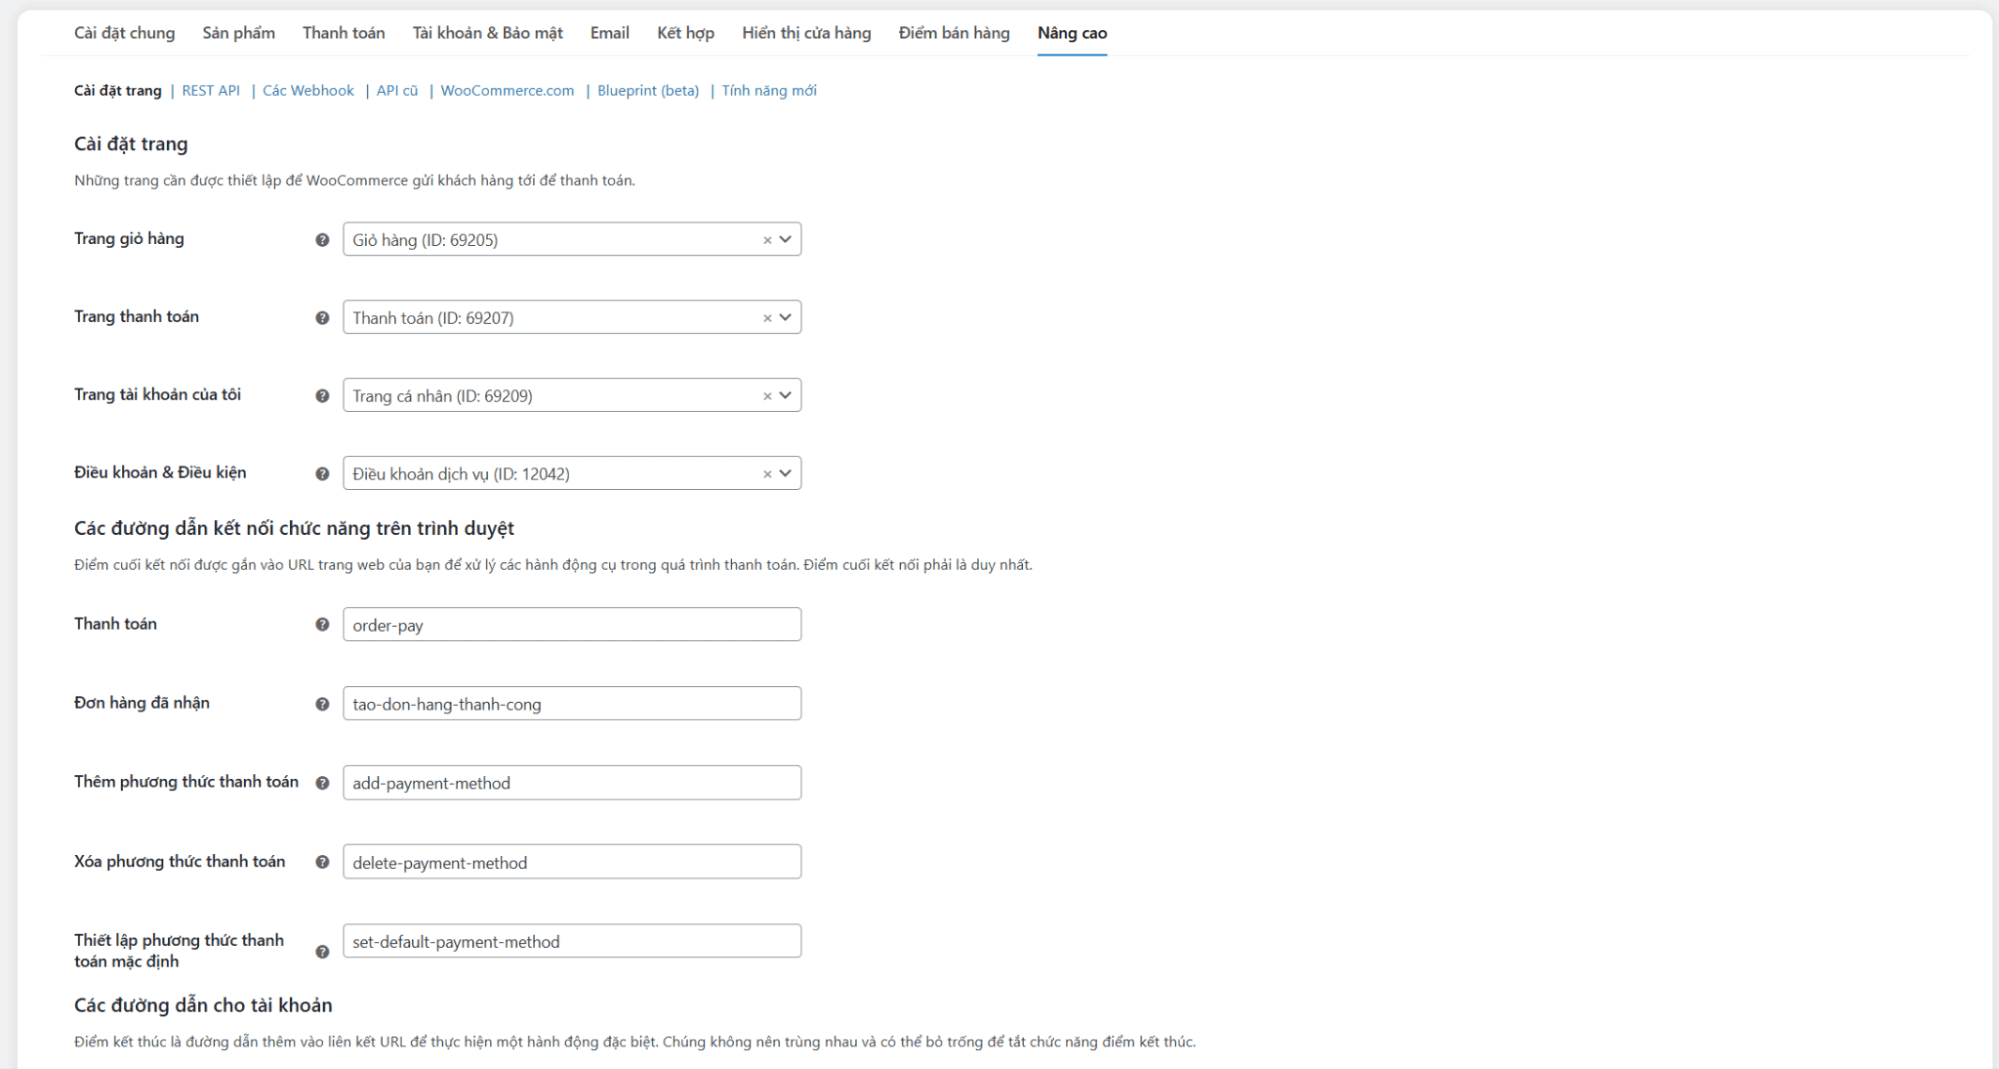Screen dimensions: 1999x1069
Task: Open help for Thanh toán endpoint
Action: tap(321, 624)
